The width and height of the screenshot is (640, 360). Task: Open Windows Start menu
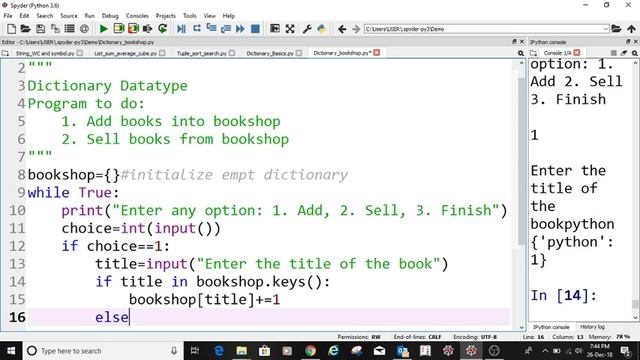(11, 351)
